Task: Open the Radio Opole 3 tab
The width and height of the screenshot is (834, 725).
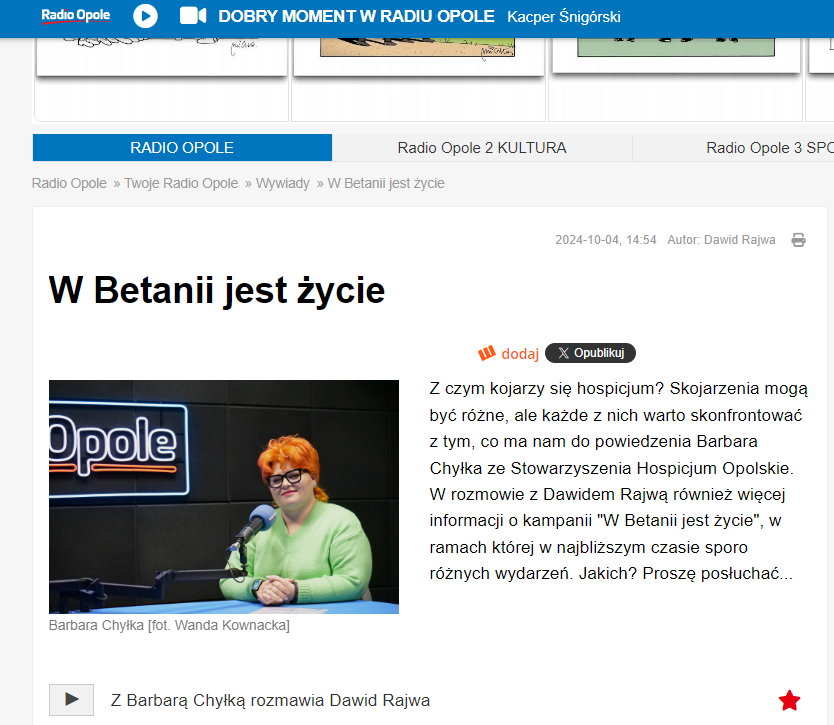Action: tap(770, 147)
